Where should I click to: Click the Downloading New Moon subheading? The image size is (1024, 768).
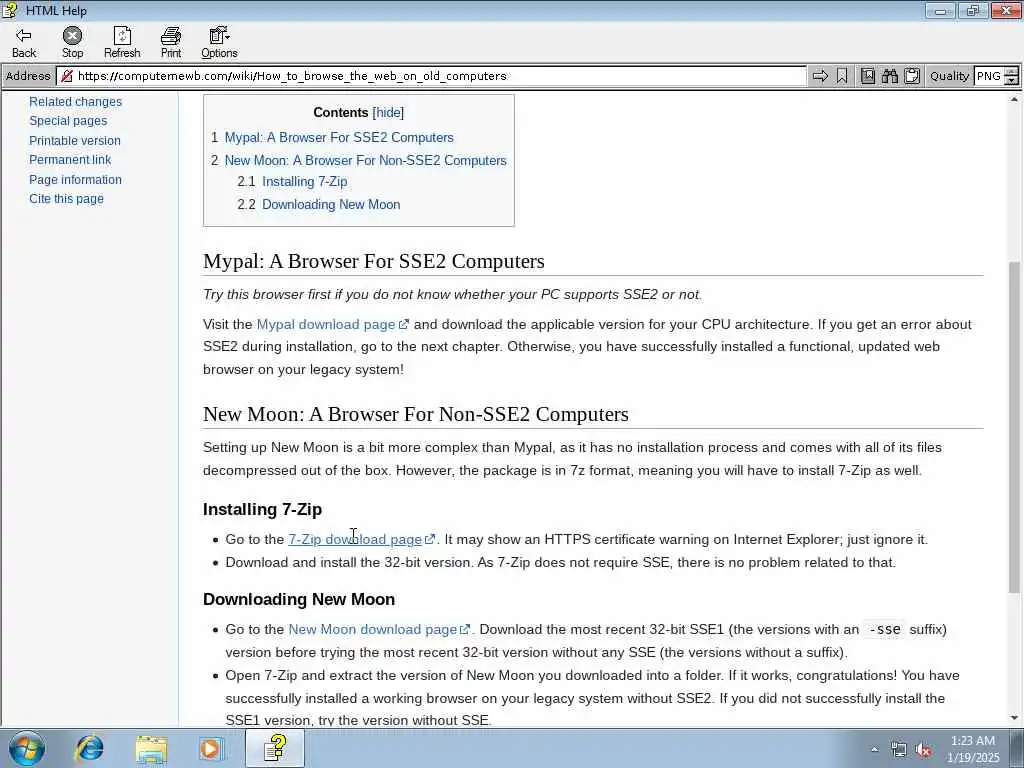[299, 599]
